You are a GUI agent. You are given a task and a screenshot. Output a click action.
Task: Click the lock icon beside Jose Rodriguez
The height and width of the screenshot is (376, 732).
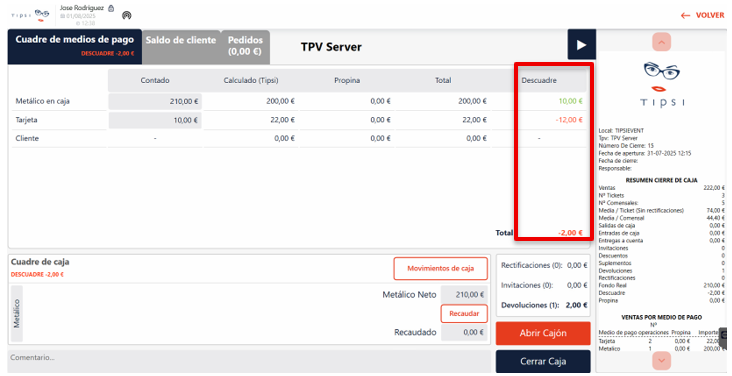click(111, 8)
